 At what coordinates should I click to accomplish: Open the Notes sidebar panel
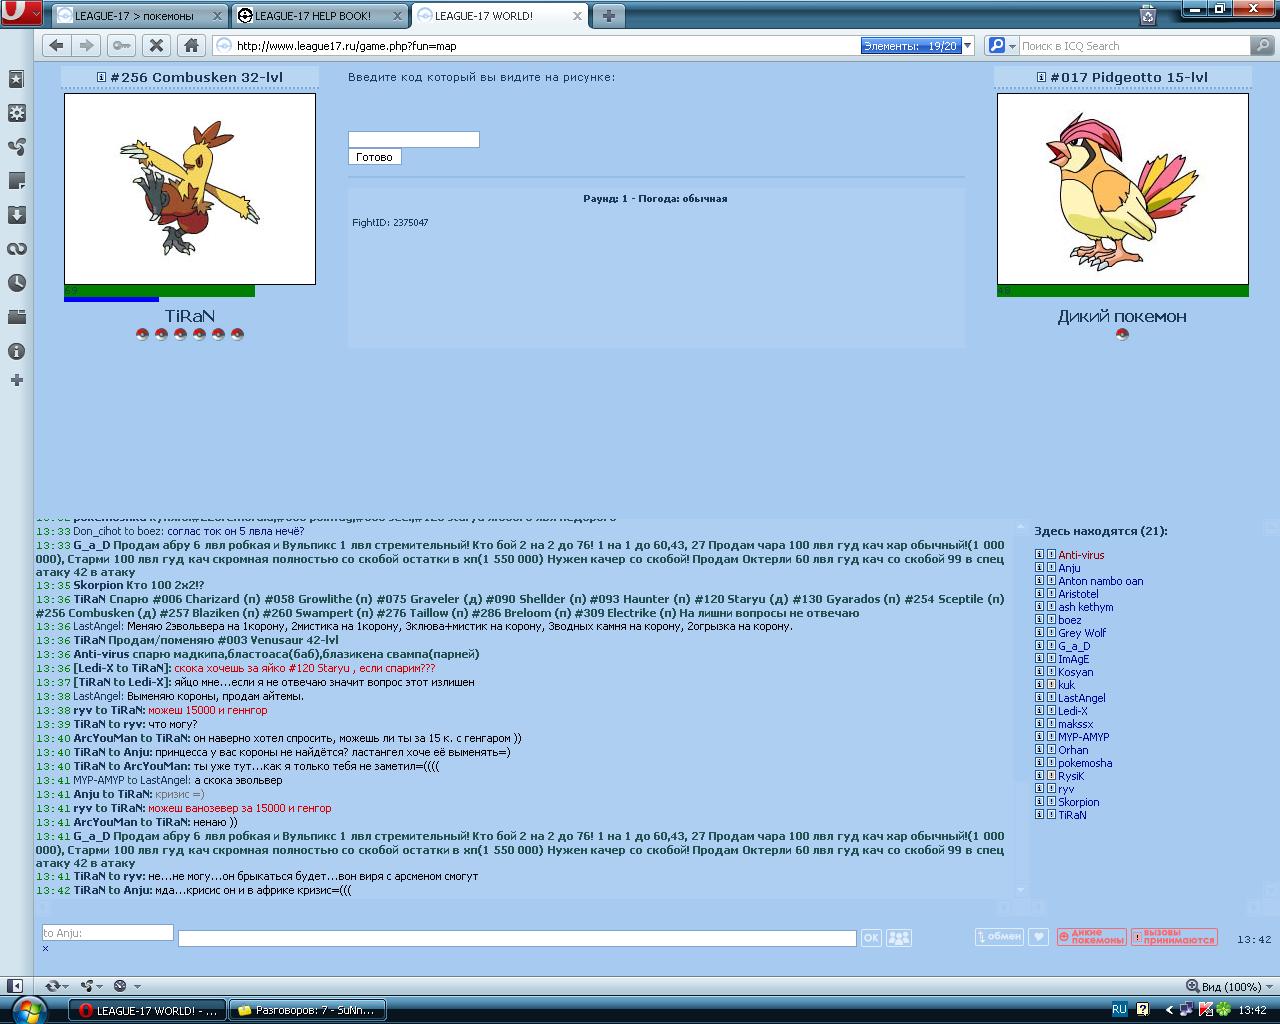click(x=16, y=181)
